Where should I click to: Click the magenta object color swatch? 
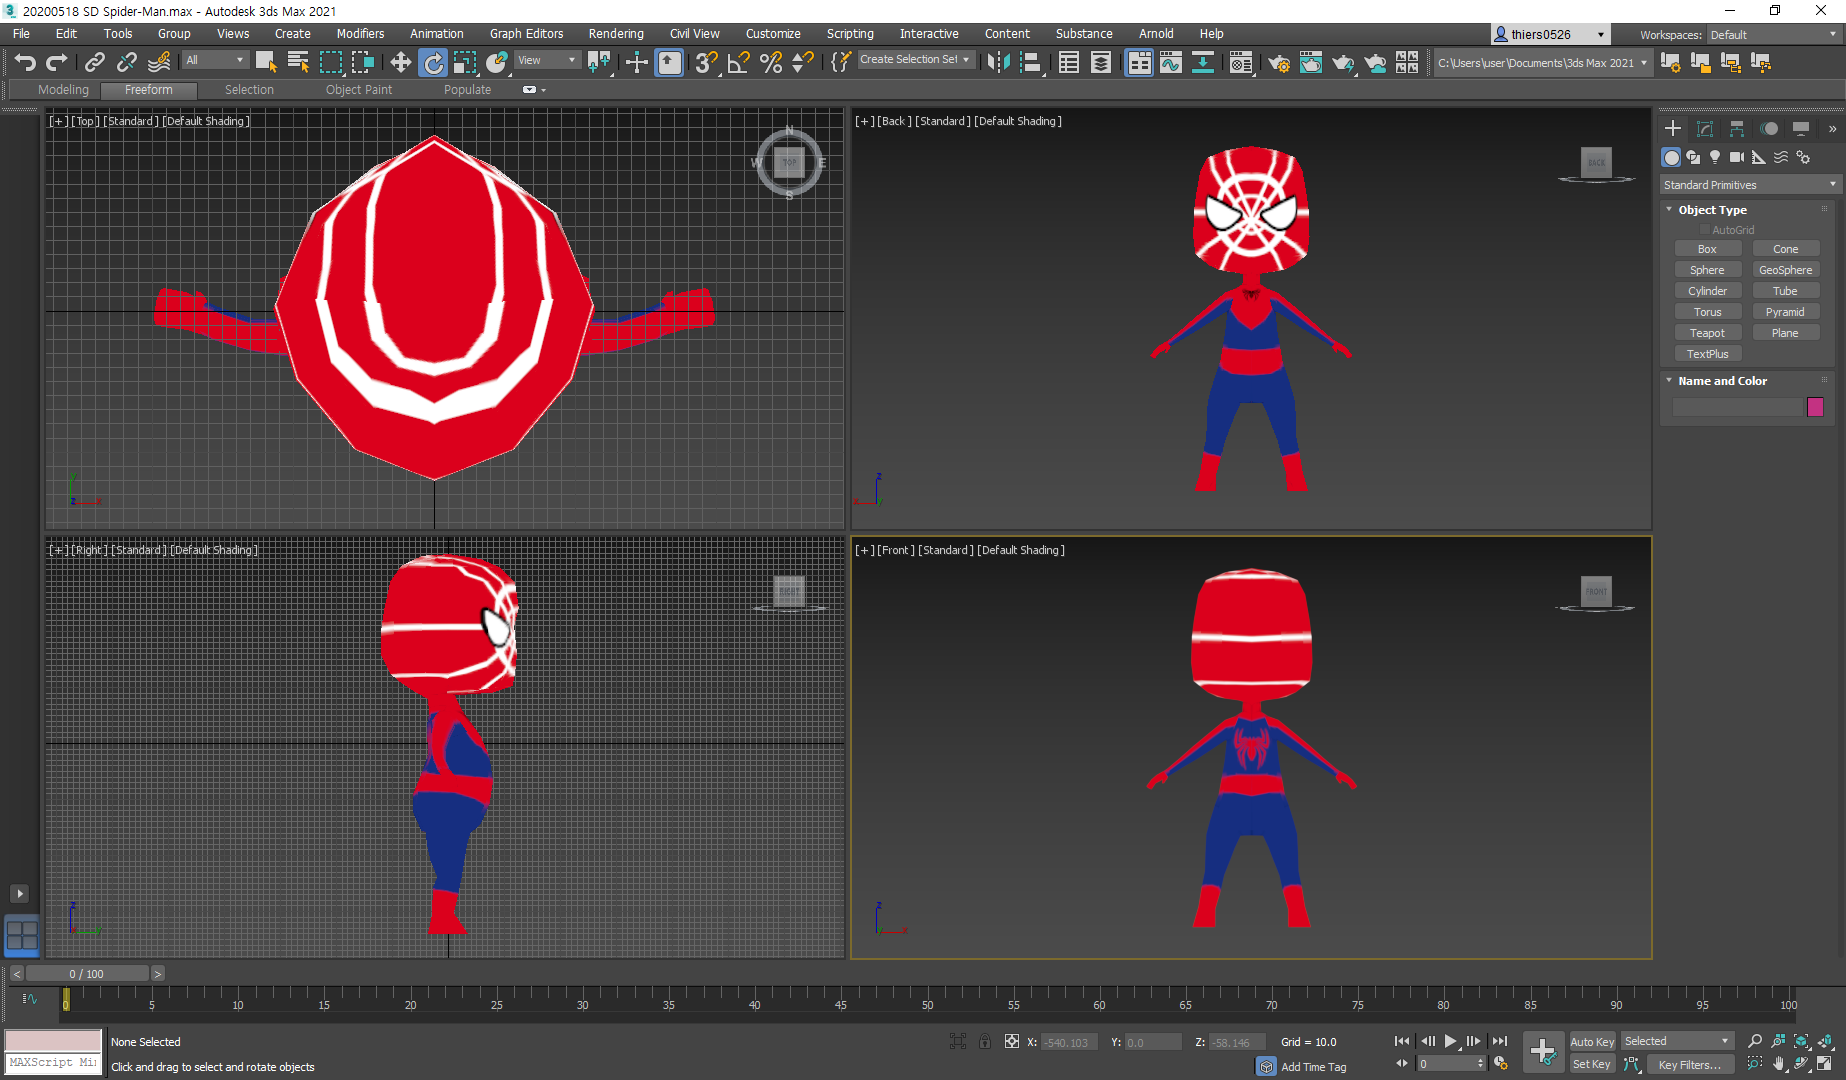pos(1815,407)
